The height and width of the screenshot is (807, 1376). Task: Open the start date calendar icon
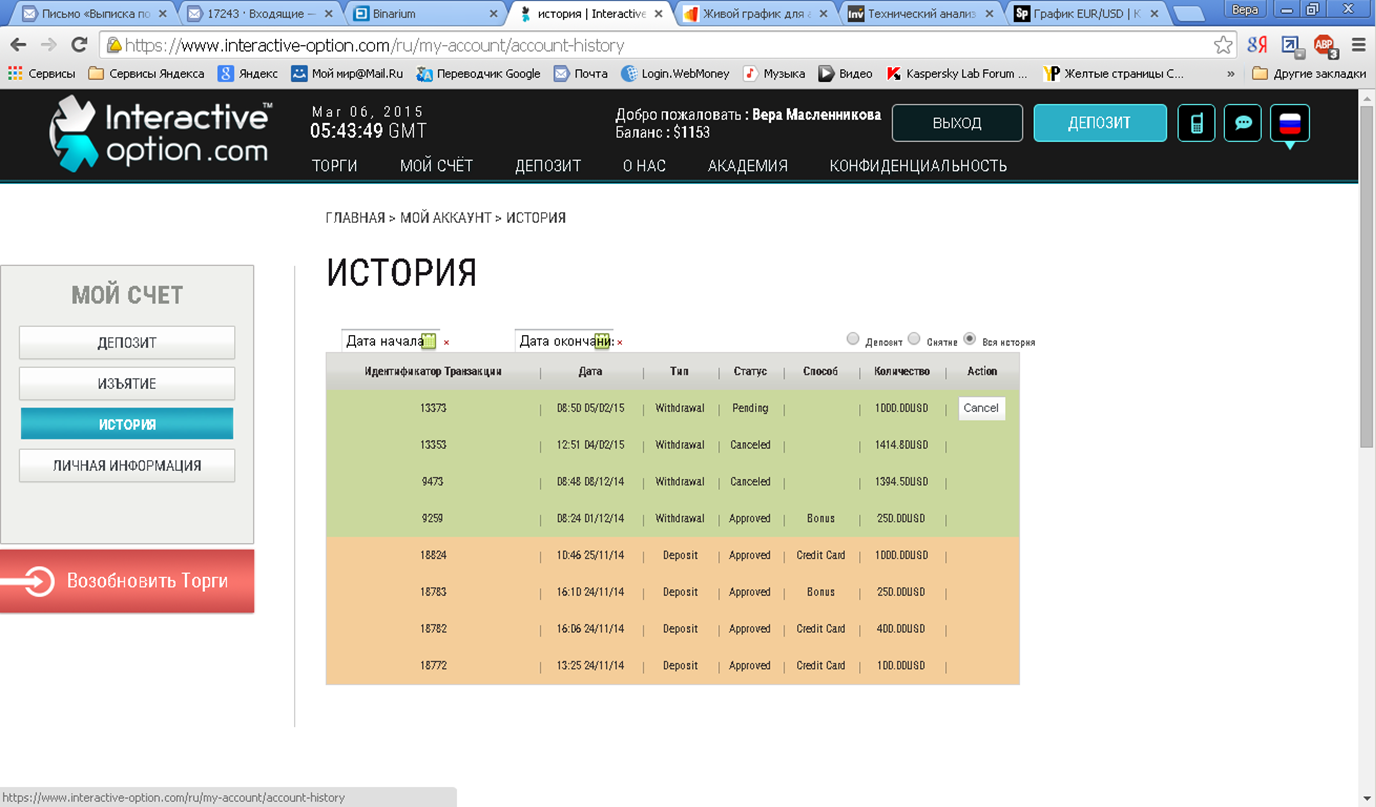point(428,342)
